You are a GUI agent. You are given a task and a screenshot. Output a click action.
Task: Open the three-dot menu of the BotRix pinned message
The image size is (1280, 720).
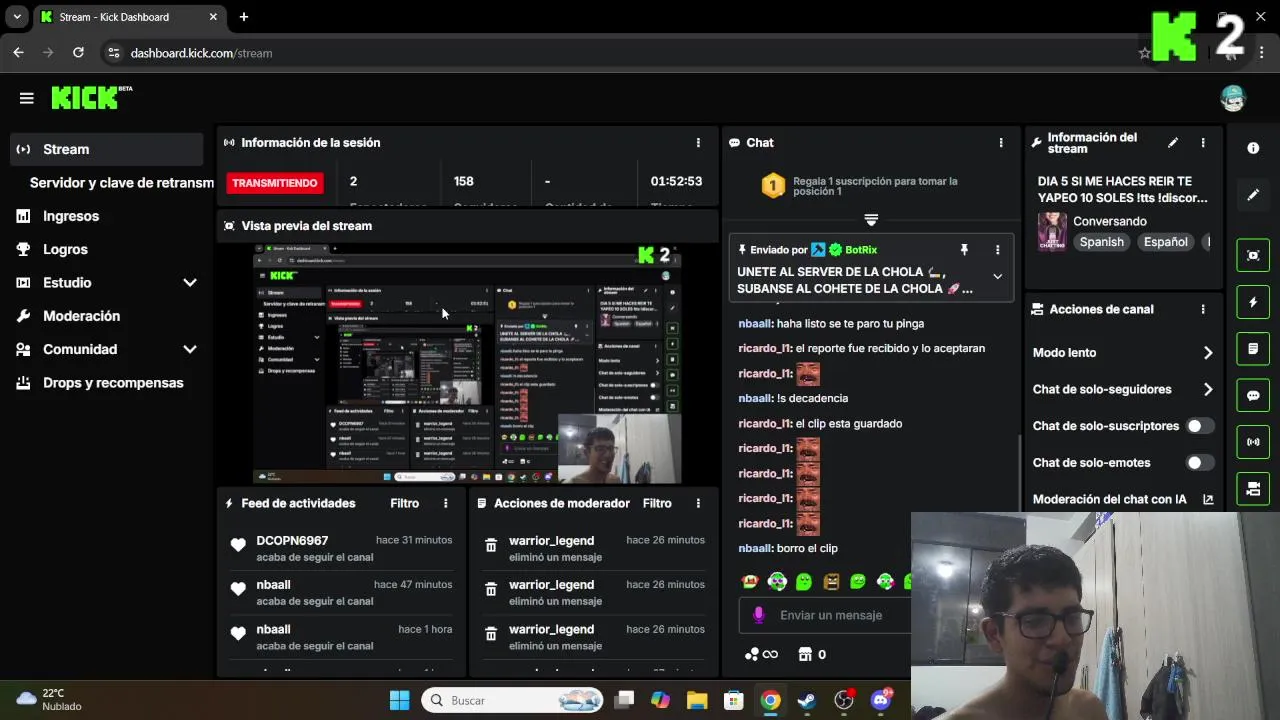(x=997, y=250)
